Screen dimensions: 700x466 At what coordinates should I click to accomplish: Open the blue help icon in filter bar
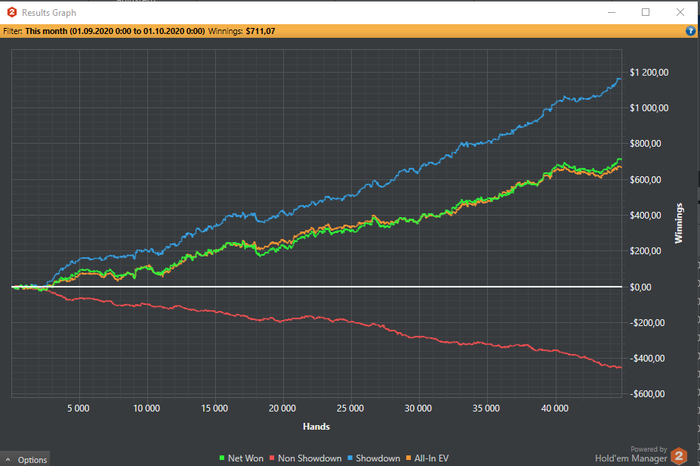(x=690, y=31)
